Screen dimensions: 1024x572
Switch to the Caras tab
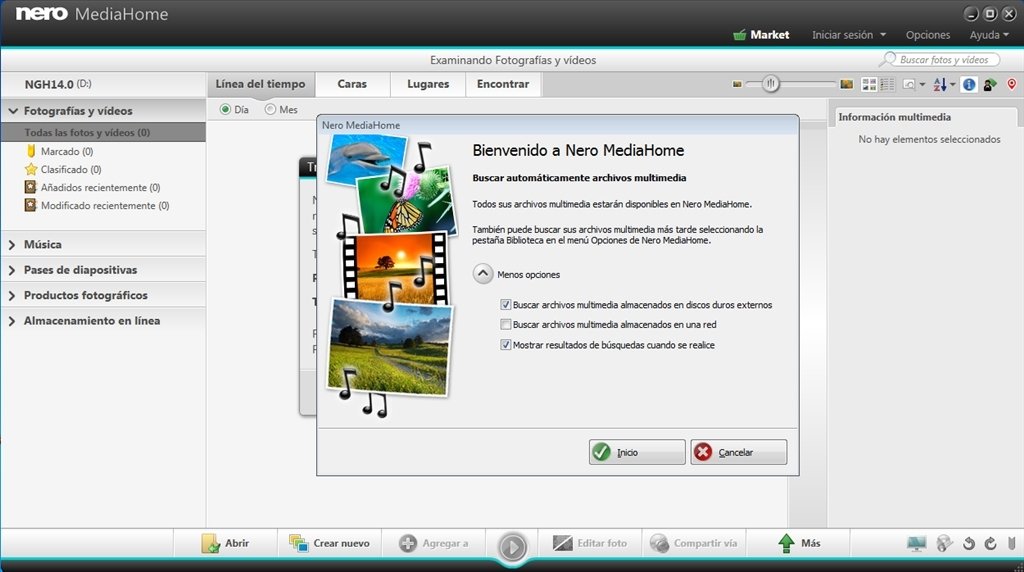[x=352, y=84]
